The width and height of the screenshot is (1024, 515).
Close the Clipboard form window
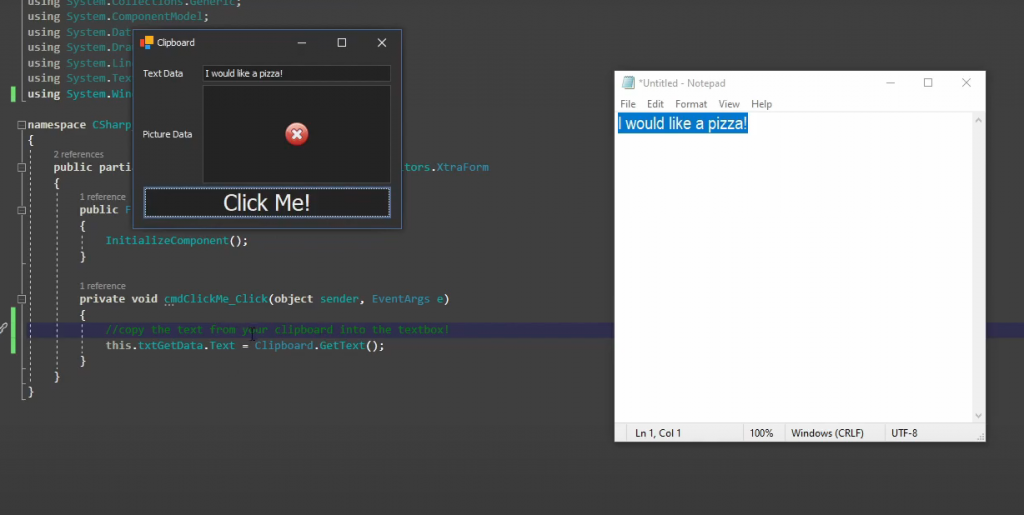382,42
